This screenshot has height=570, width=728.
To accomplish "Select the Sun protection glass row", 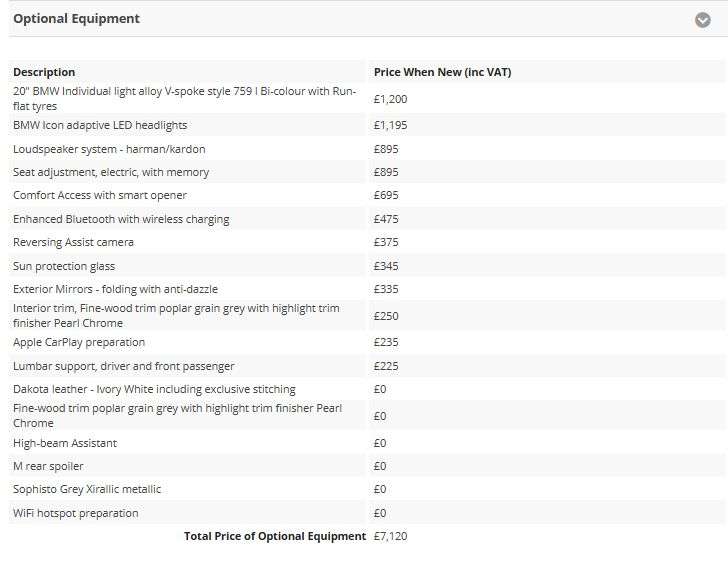I will (x=64, y=266).
